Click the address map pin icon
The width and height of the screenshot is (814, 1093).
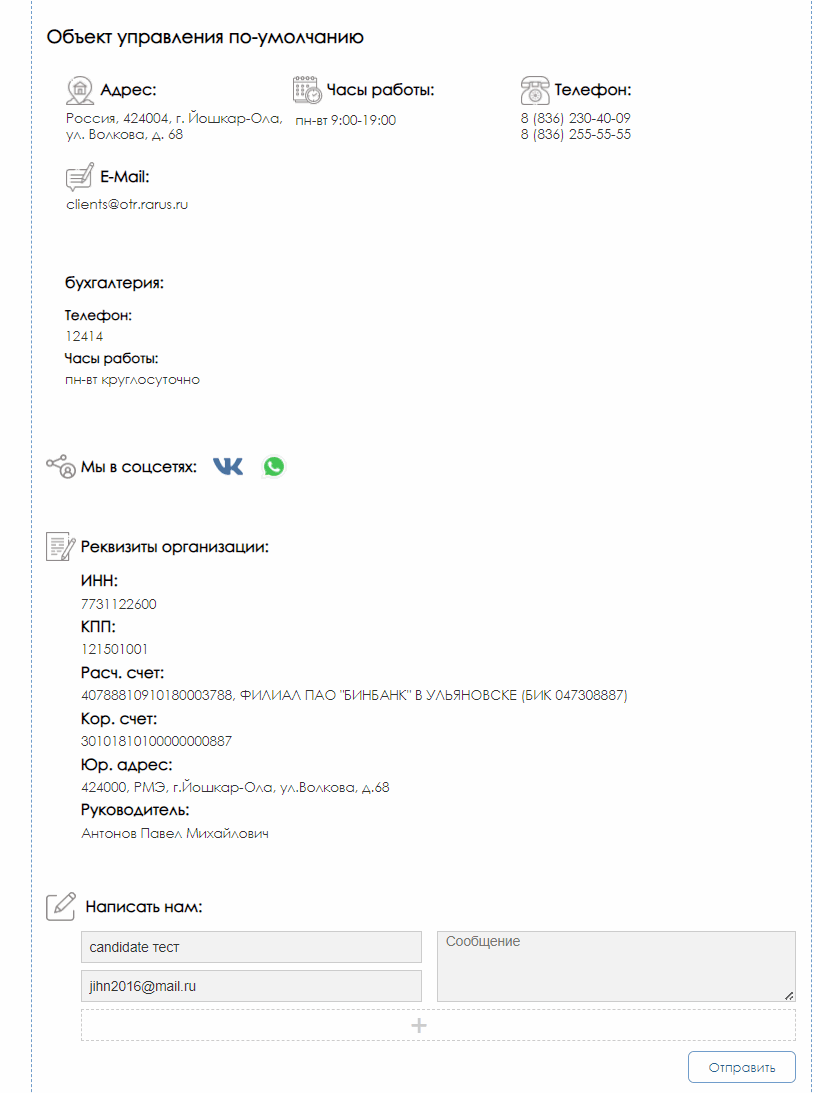tap(80, 91)
